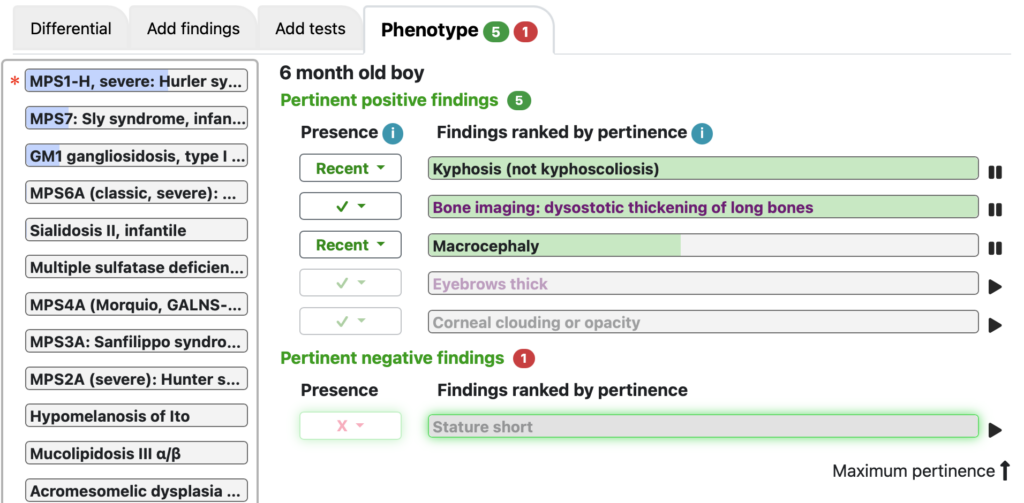Image resolution: width=1024 pixels, height=503 pixels.
Task: Click the Maximum pertinence up arrow
Action: click(x=1005, y=470)
